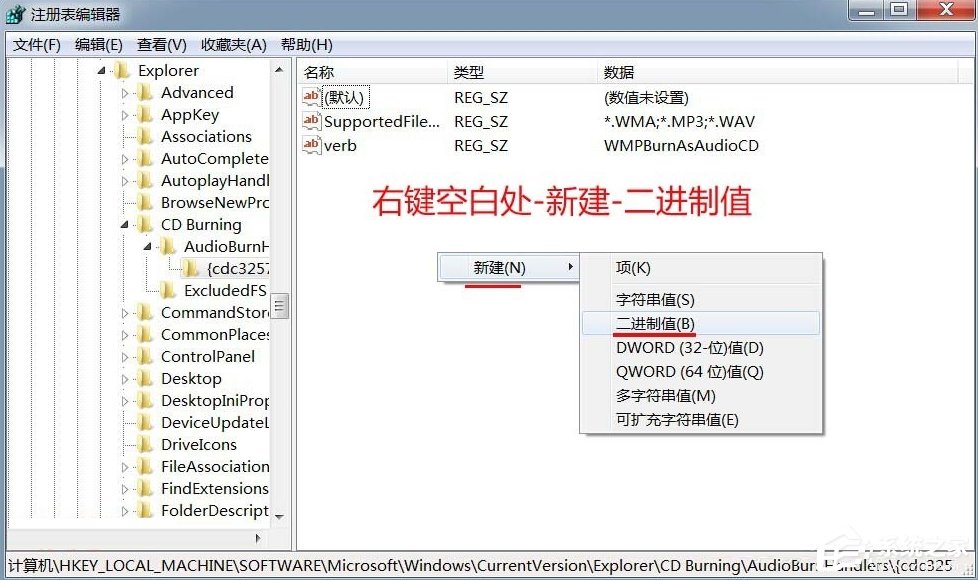The image size is (978, 580).
Task: Collapse the Explorer key via its arrow
Action: (100, 70)
